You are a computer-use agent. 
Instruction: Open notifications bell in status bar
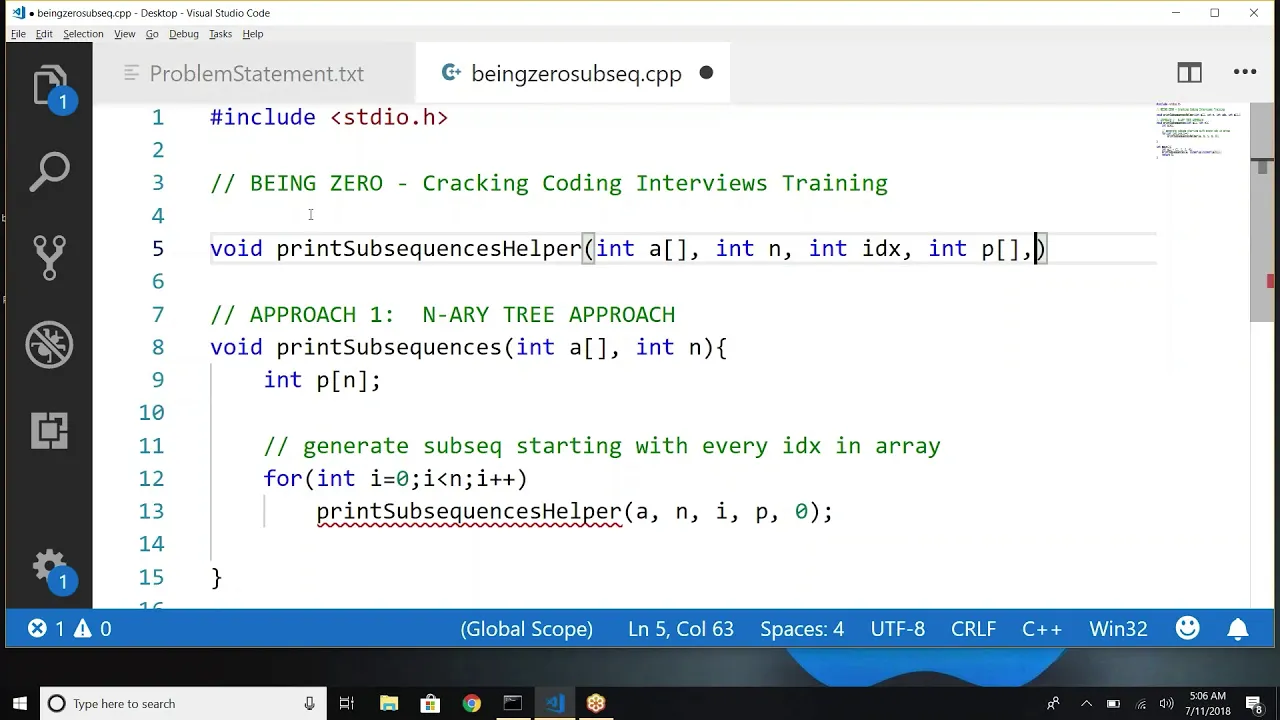1238,629
